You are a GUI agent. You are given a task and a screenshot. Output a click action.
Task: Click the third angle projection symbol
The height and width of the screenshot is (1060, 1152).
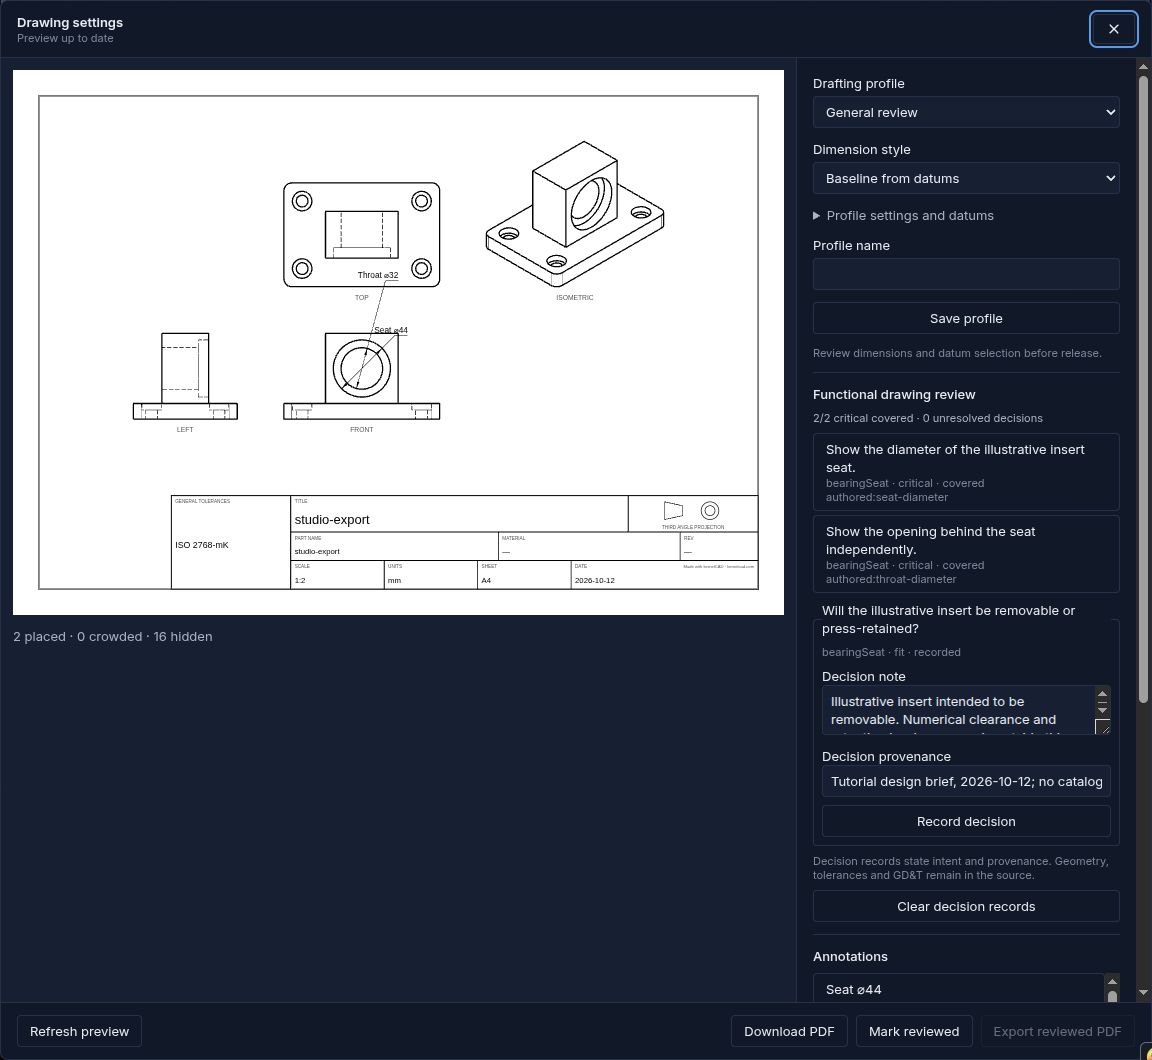coord(691,511)
